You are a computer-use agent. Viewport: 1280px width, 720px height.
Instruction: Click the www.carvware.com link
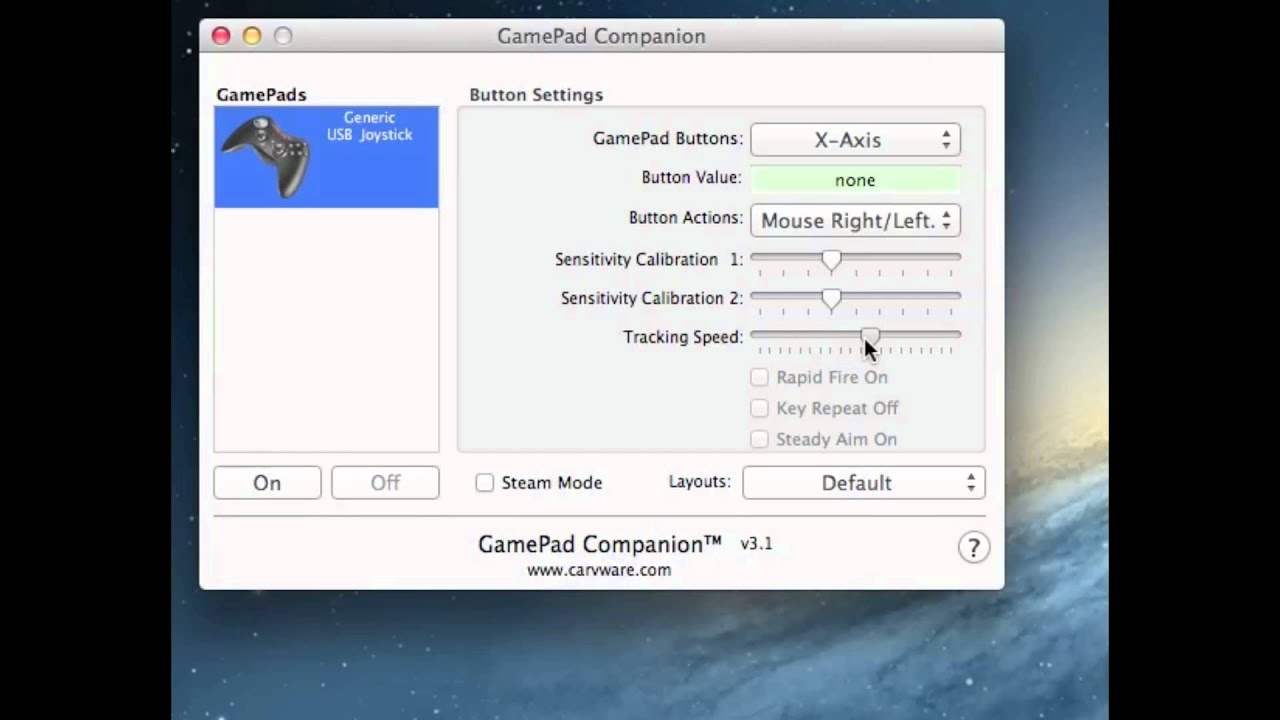pos(599,570)
